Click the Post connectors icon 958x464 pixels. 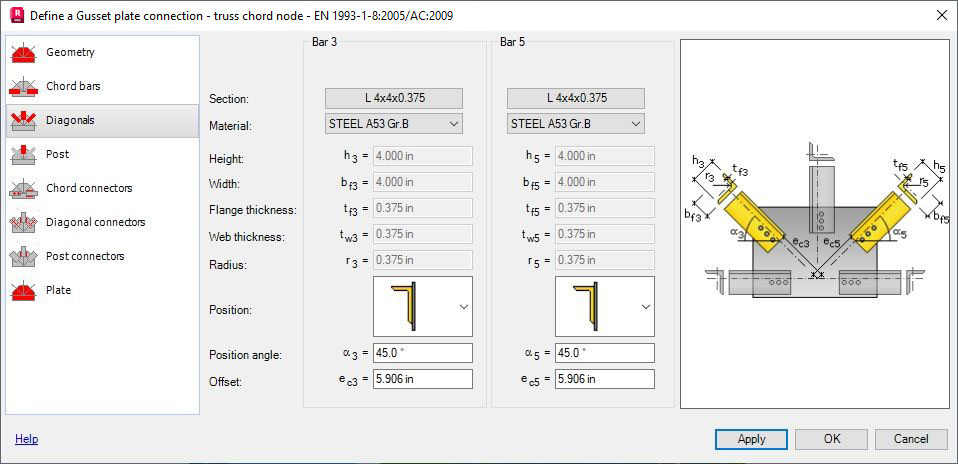click(x=24, y=256)
